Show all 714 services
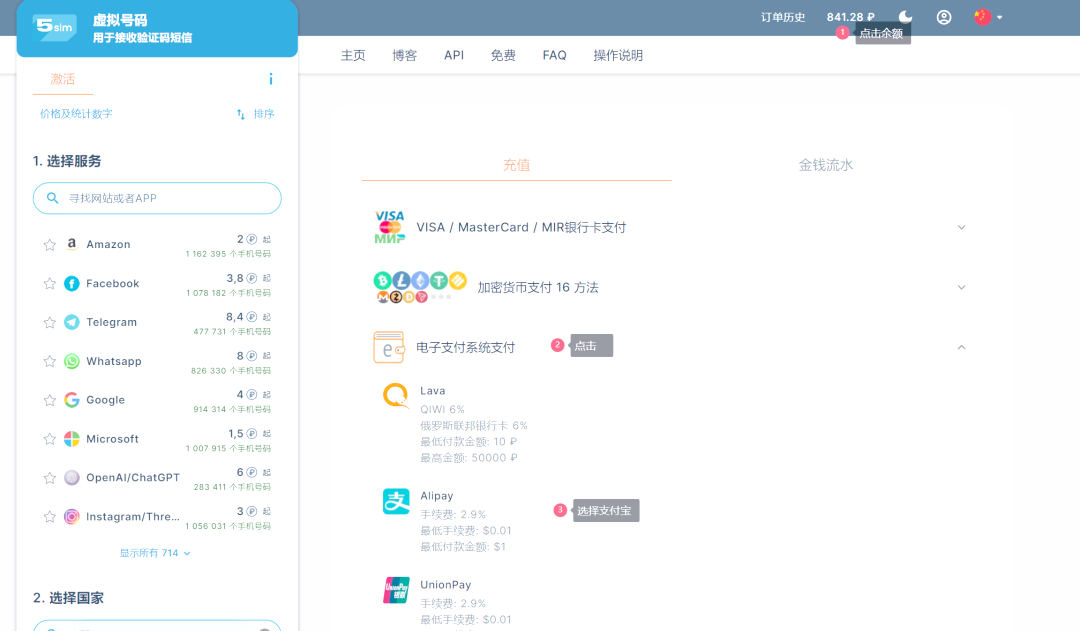Viewport: 1080px width, 631px height. (155, 553)
